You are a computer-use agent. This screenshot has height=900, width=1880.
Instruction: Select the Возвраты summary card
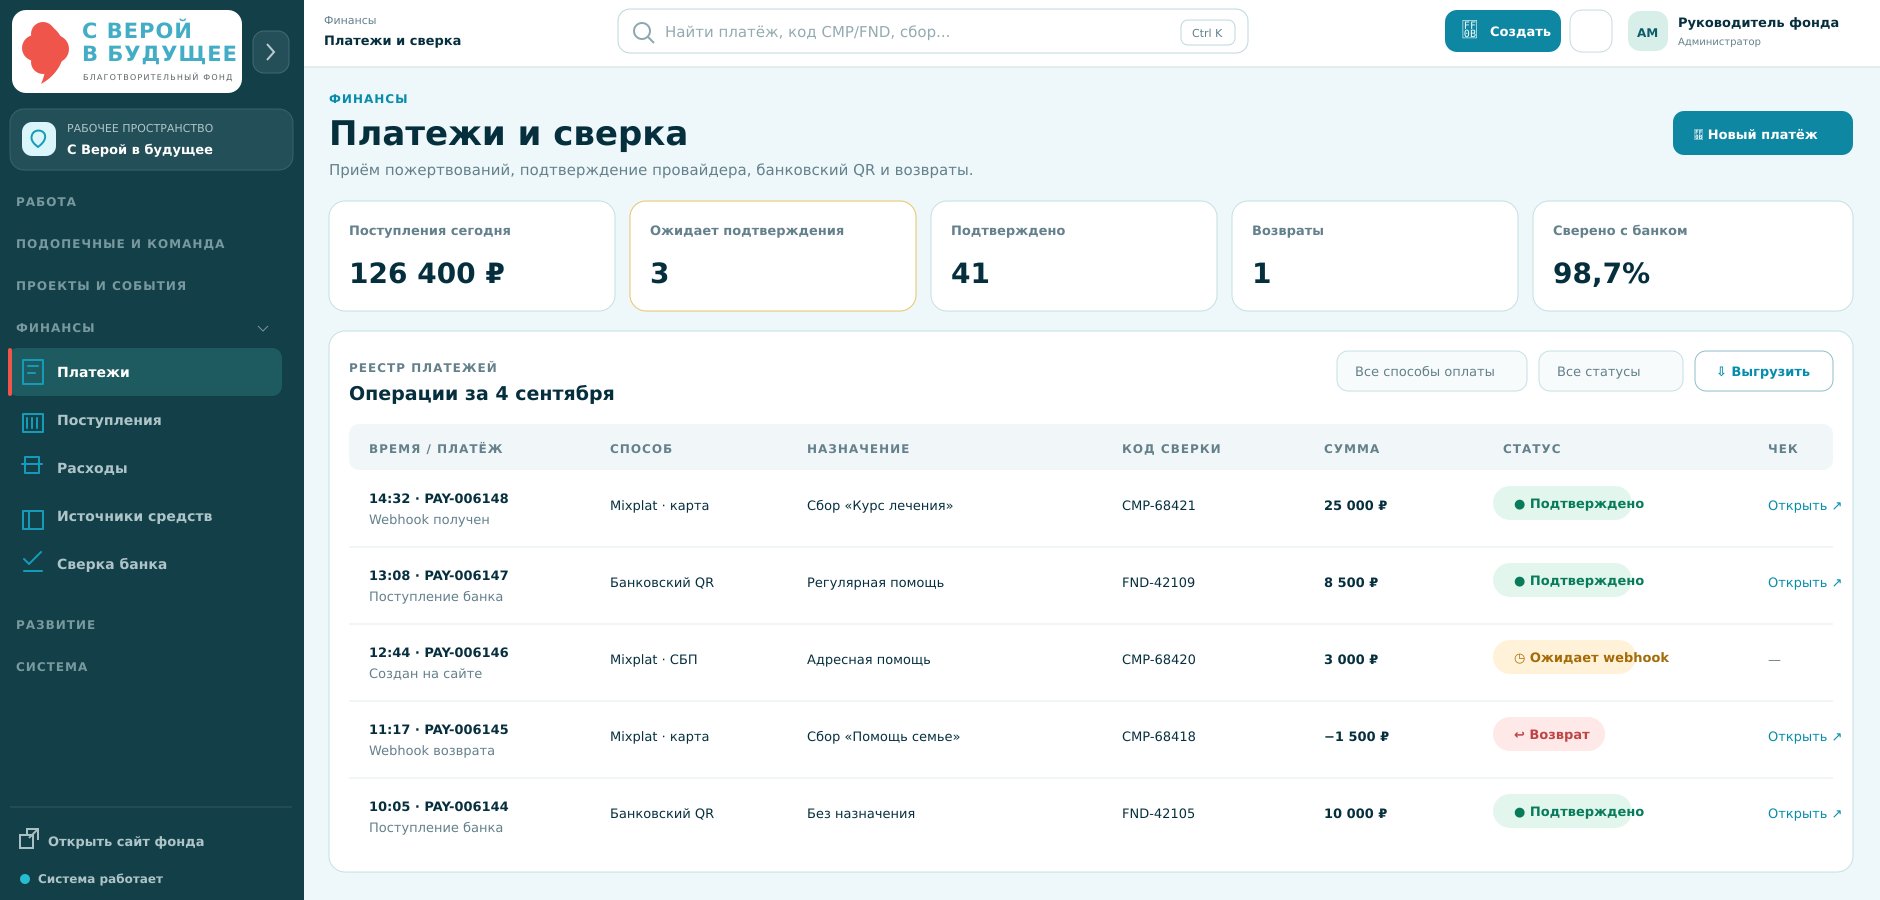tap(1374, 256)
